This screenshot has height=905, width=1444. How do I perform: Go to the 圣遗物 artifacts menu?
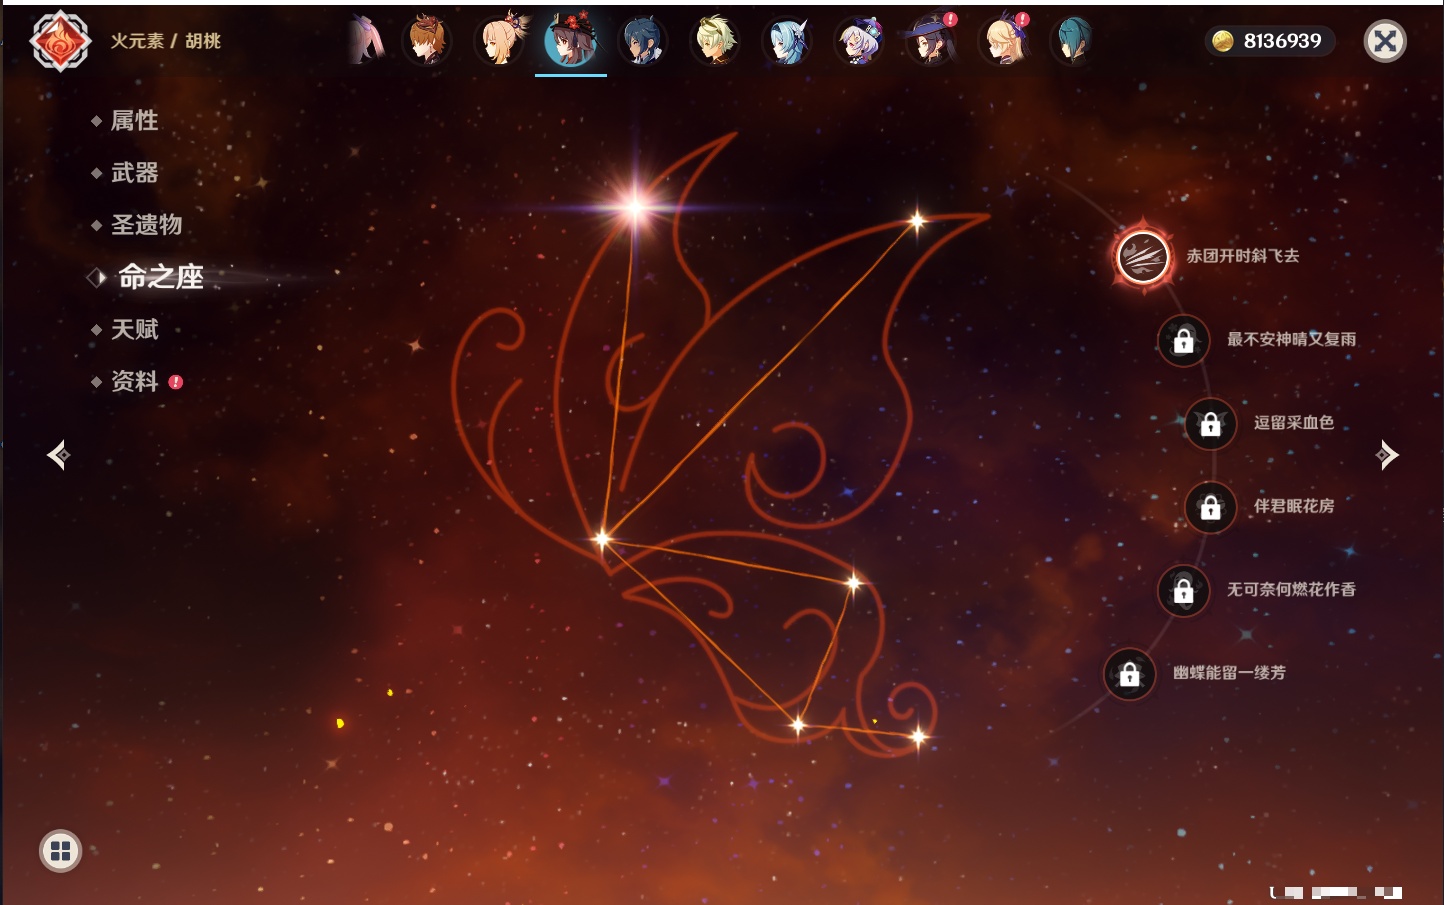pos(146,225)
